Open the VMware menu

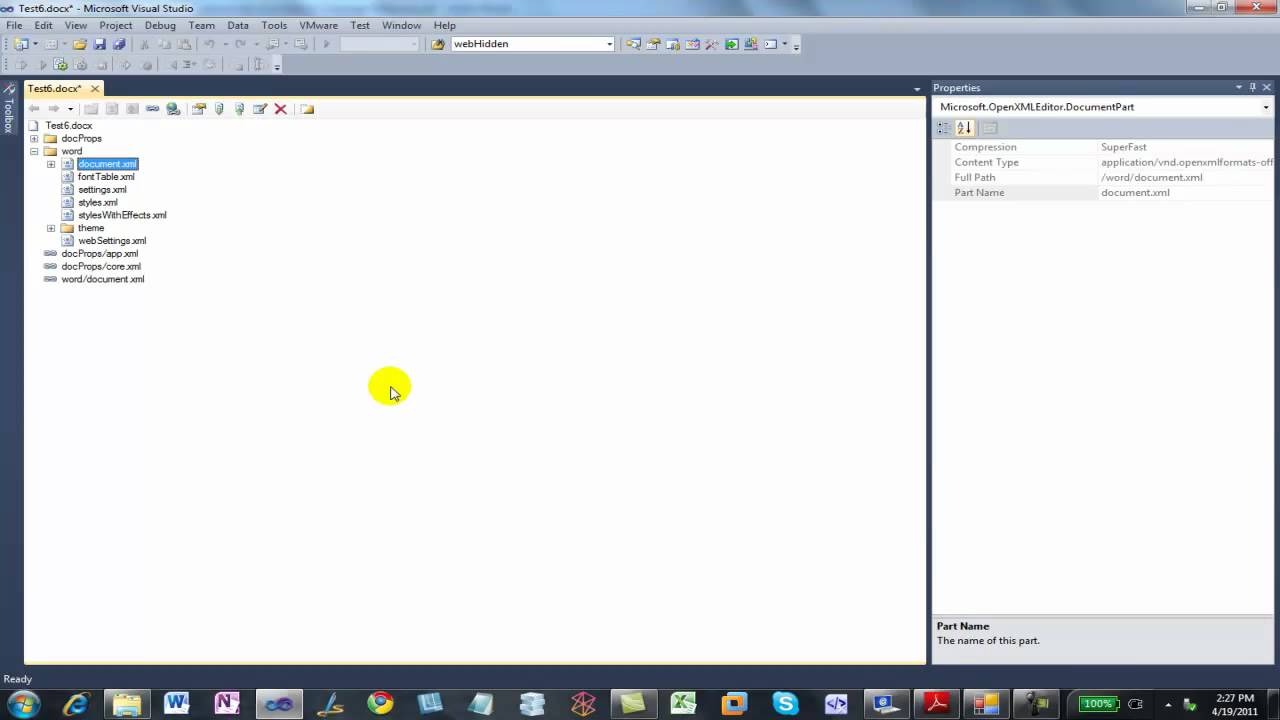click(x=318, y=25)
